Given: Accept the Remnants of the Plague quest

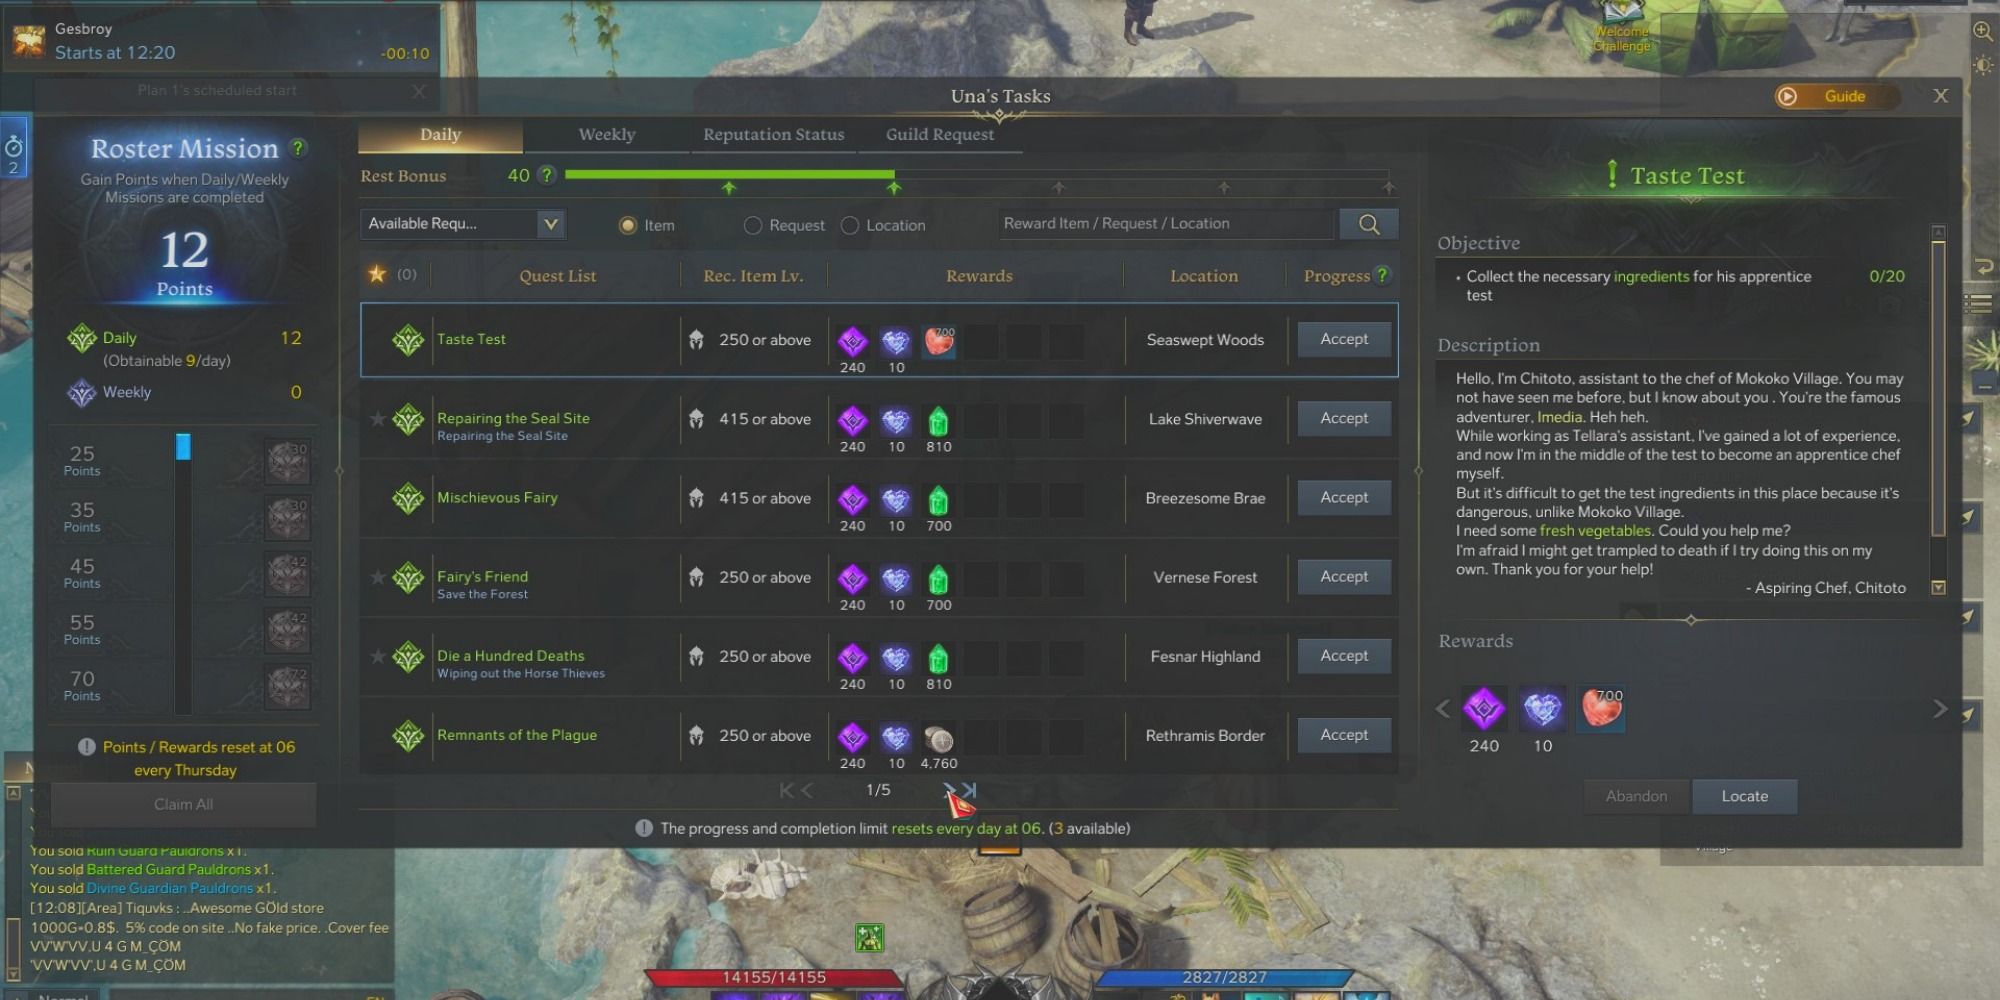Looking at the screenshot, I should coord(1344,735).
